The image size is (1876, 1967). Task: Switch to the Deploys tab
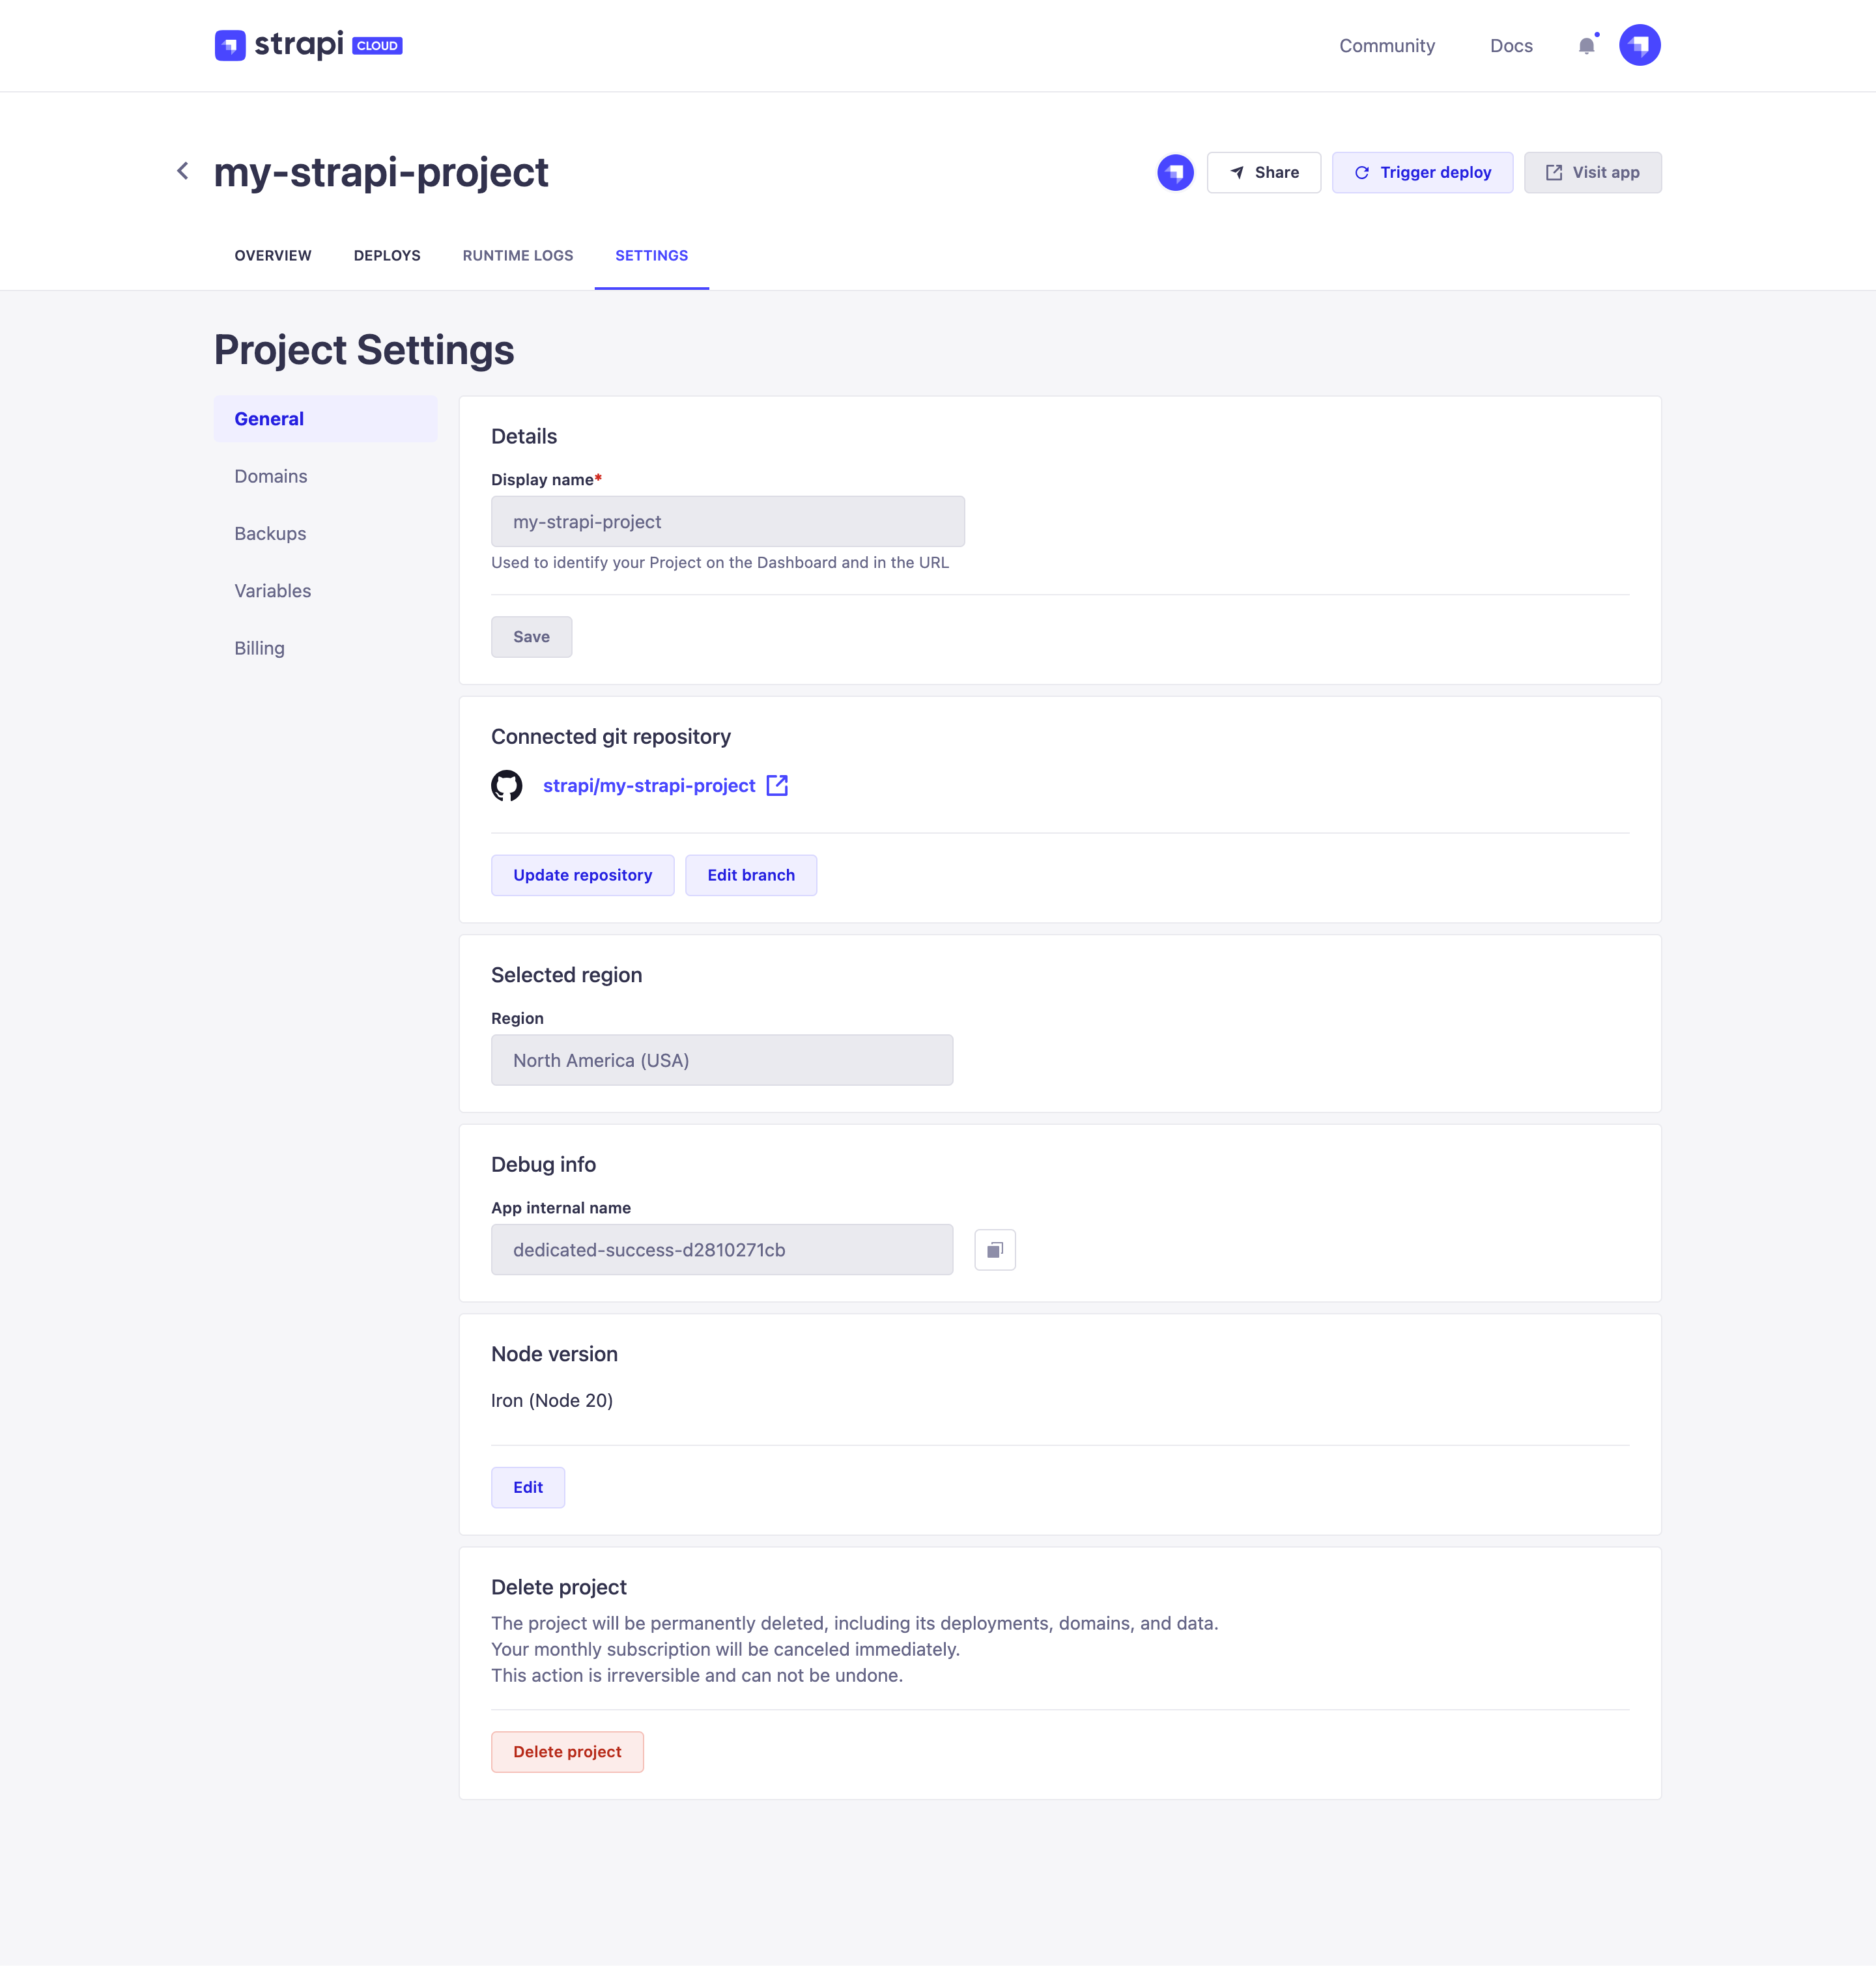tap(387, 255)
